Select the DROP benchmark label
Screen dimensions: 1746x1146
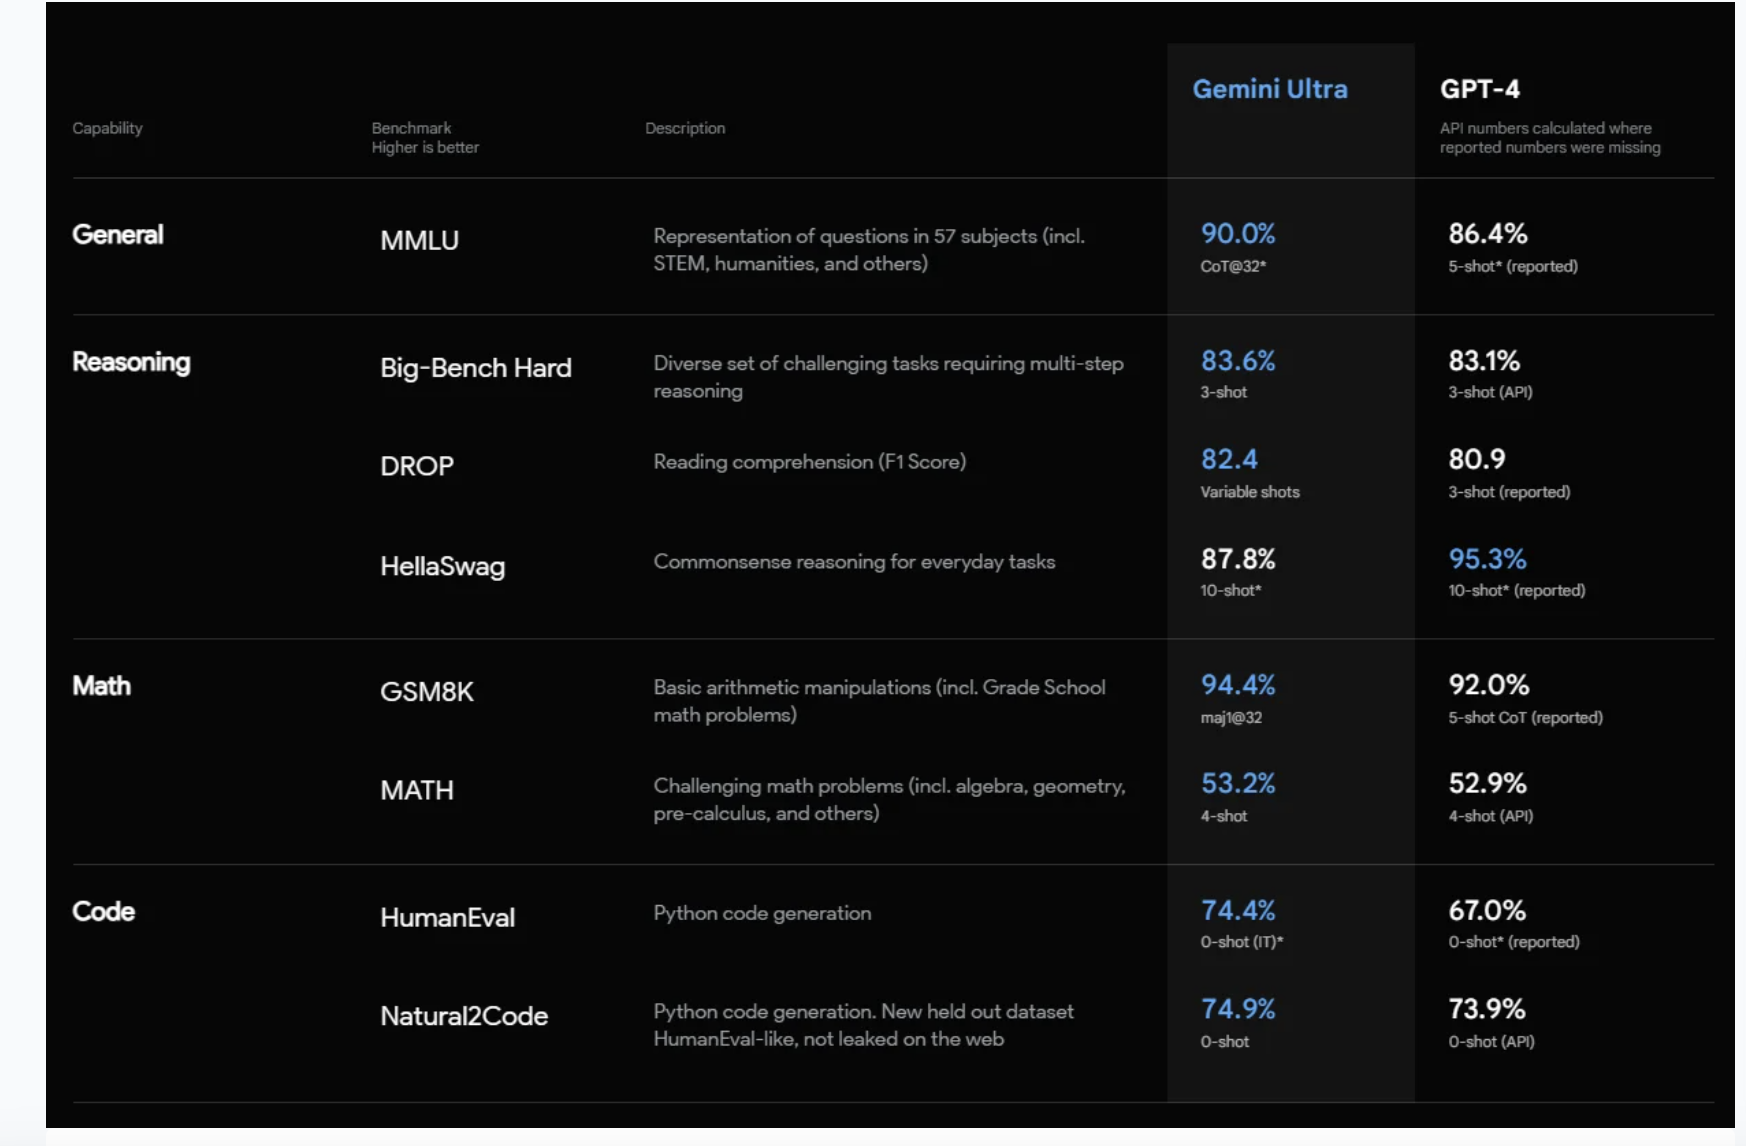416,466
